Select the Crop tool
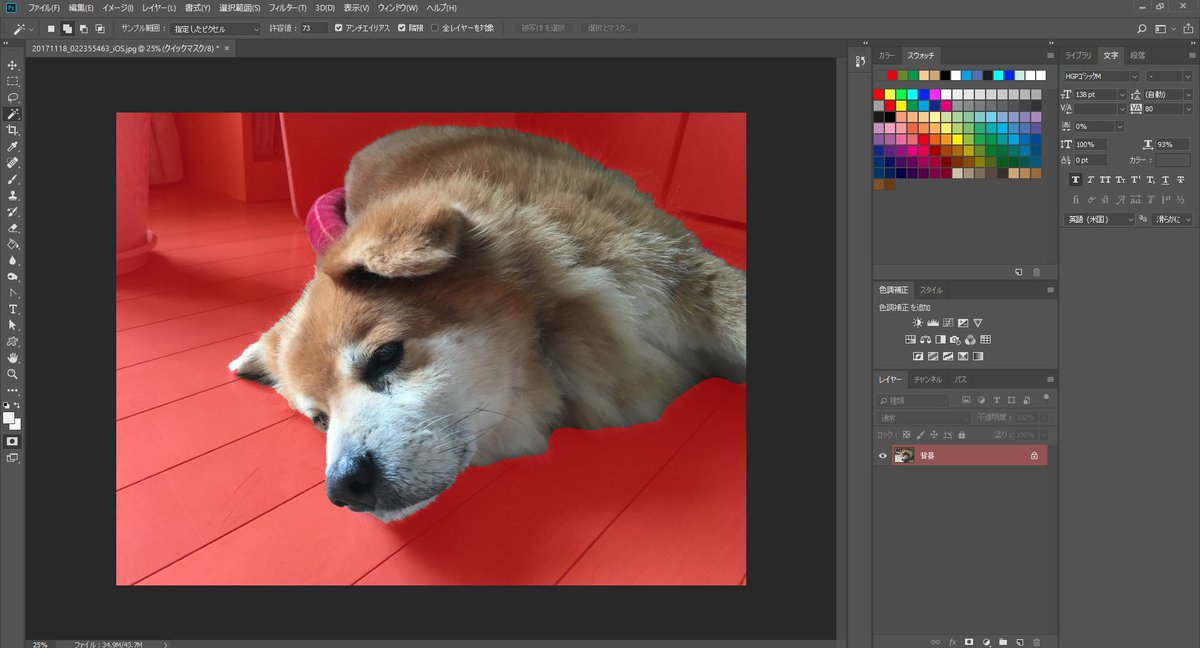The width and height of the screenshot is (1200, 648). [13, 130]
